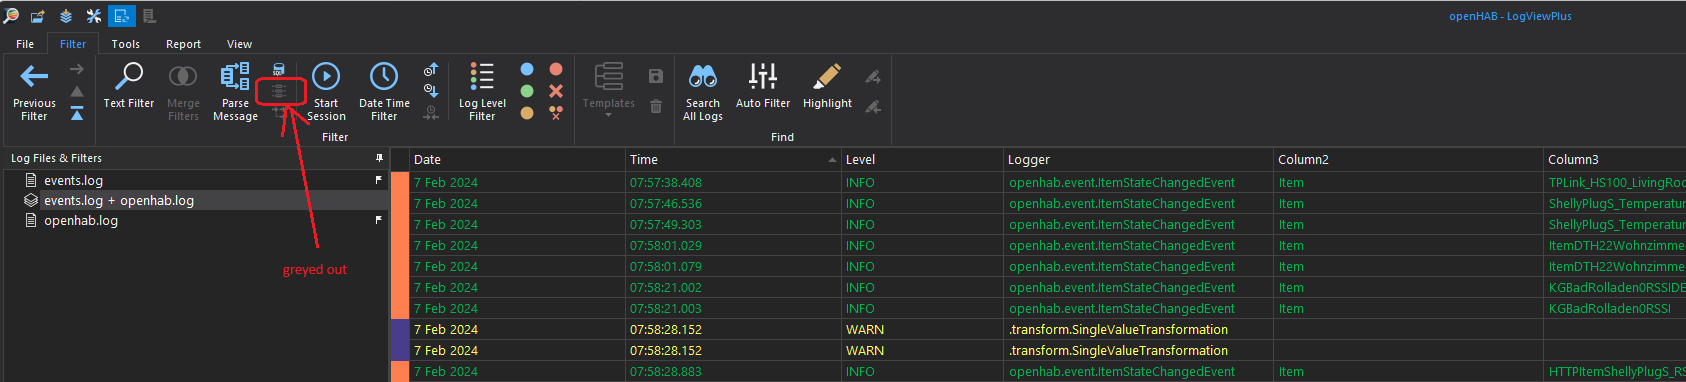1686x382 pixels.
Task: Open the Text Filter tool
Action: [129, 86]
